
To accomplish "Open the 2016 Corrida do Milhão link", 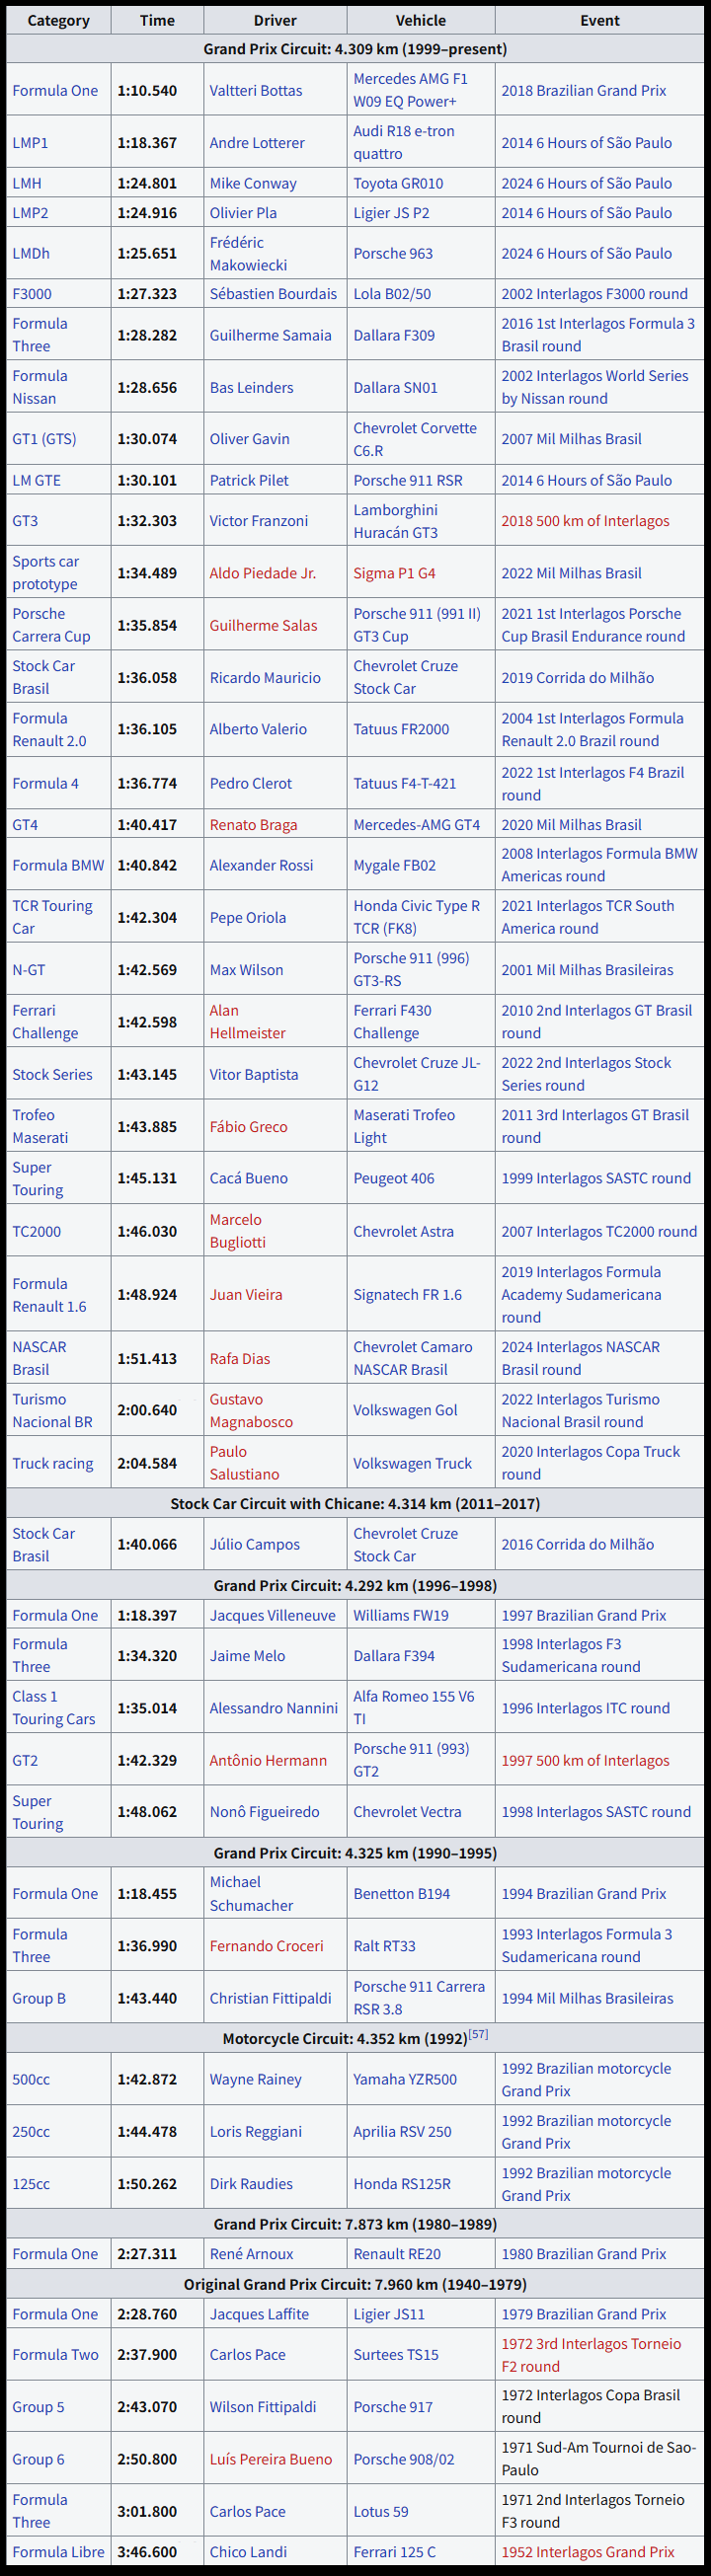I will pos(578,1545).
